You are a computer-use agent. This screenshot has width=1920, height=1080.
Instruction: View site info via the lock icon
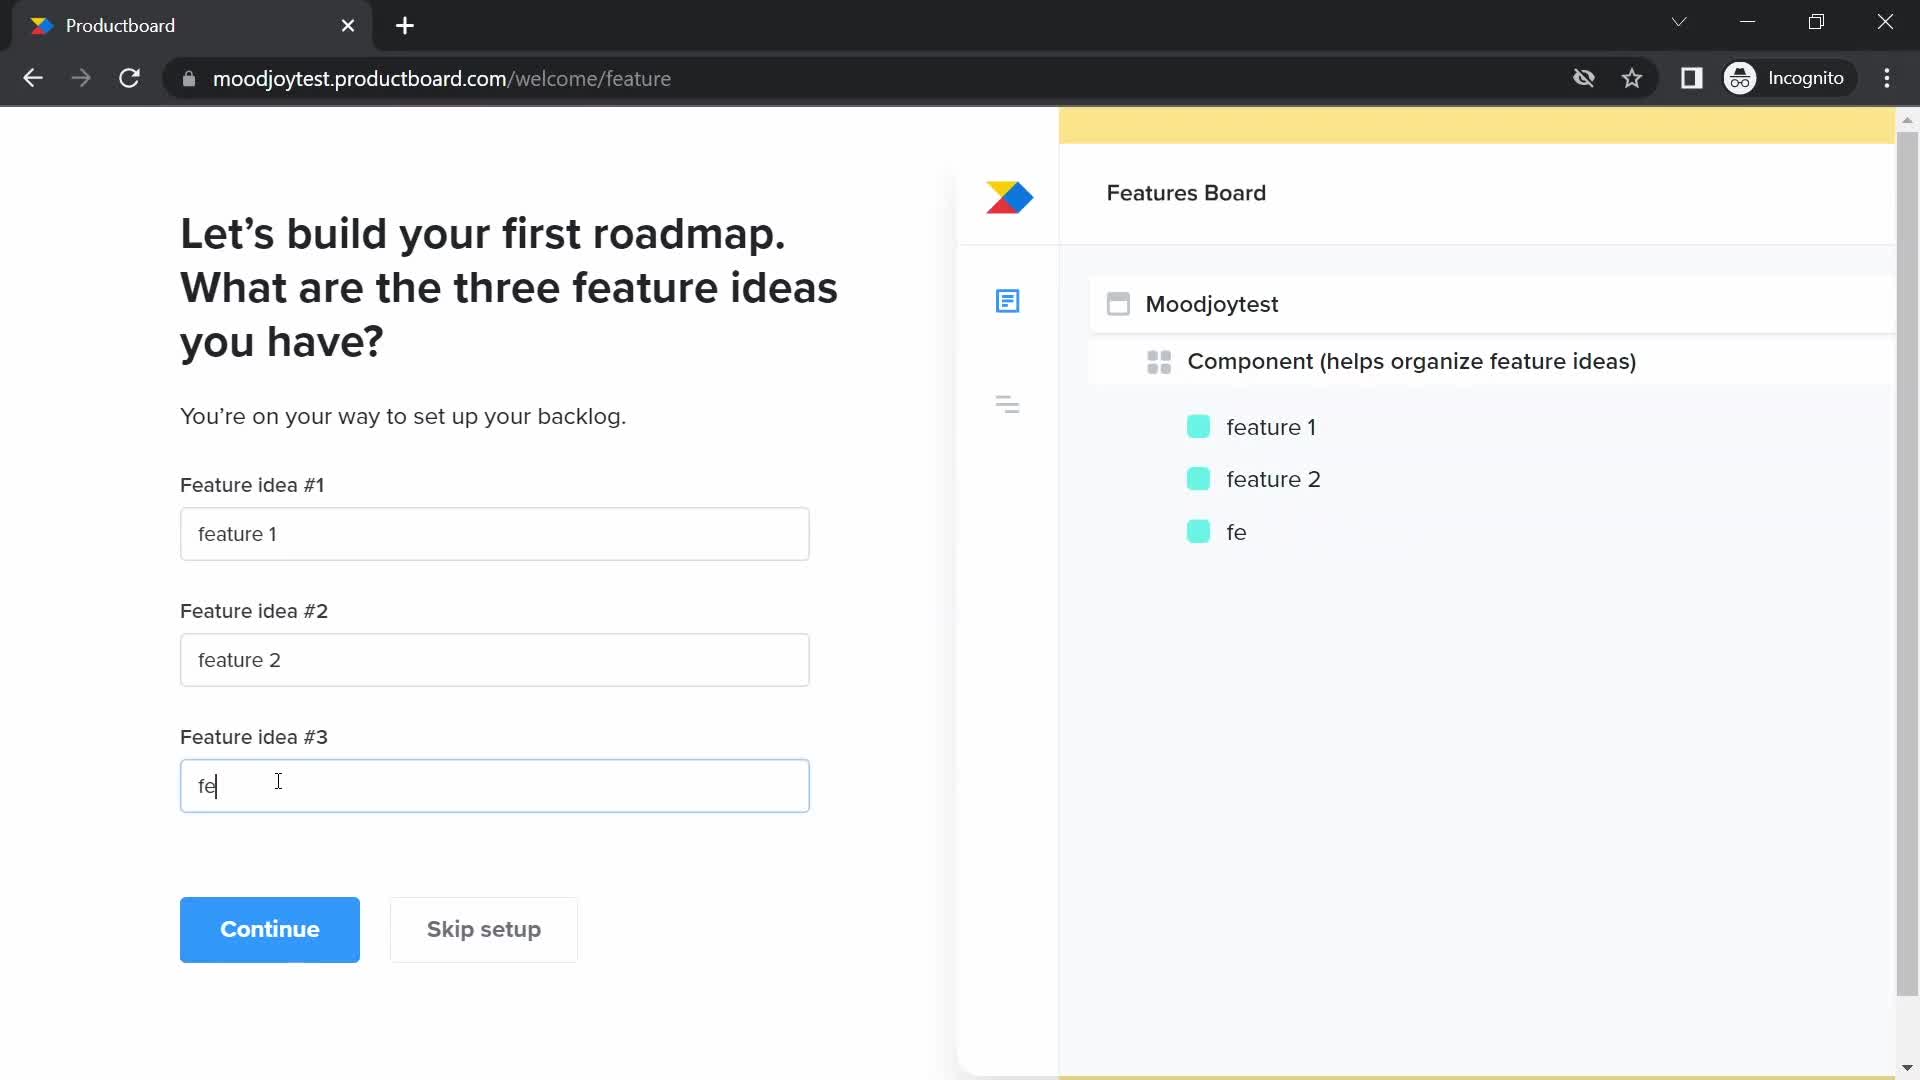coord(189,78)
